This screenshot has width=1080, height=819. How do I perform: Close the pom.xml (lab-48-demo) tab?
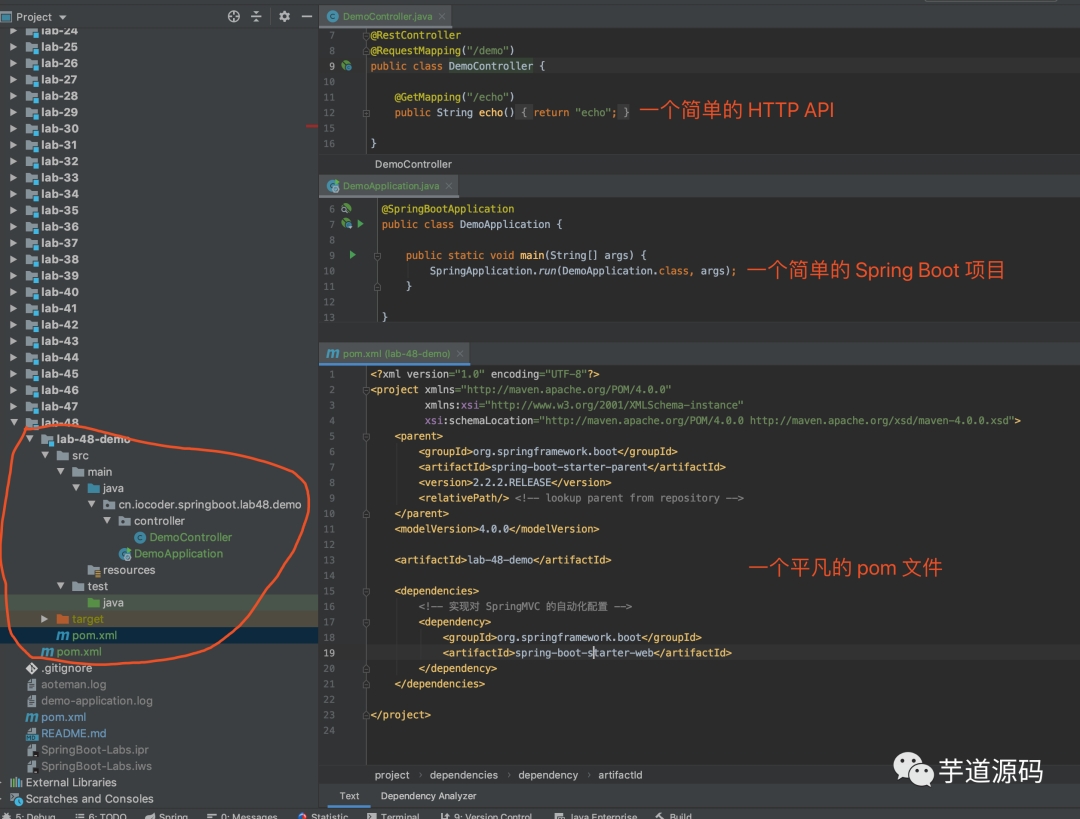pyautogui.click(x=460, y=354)
